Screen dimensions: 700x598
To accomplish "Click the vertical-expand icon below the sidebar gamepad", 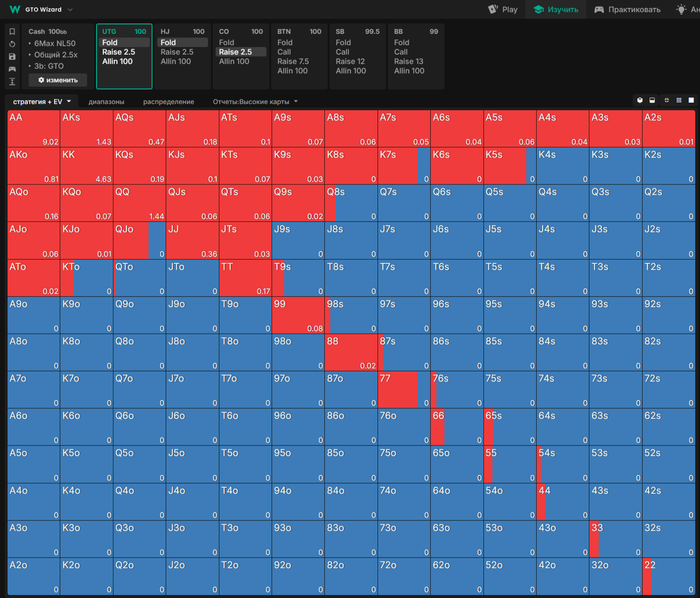I will (12, 81).
